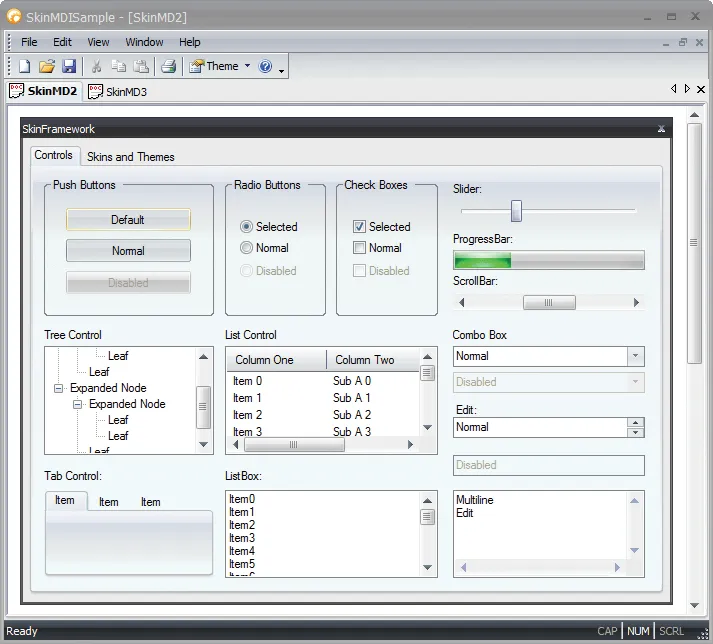Click the ScrollBar sample right arrow
The image size is (713, 644).
tap(636, 302)
